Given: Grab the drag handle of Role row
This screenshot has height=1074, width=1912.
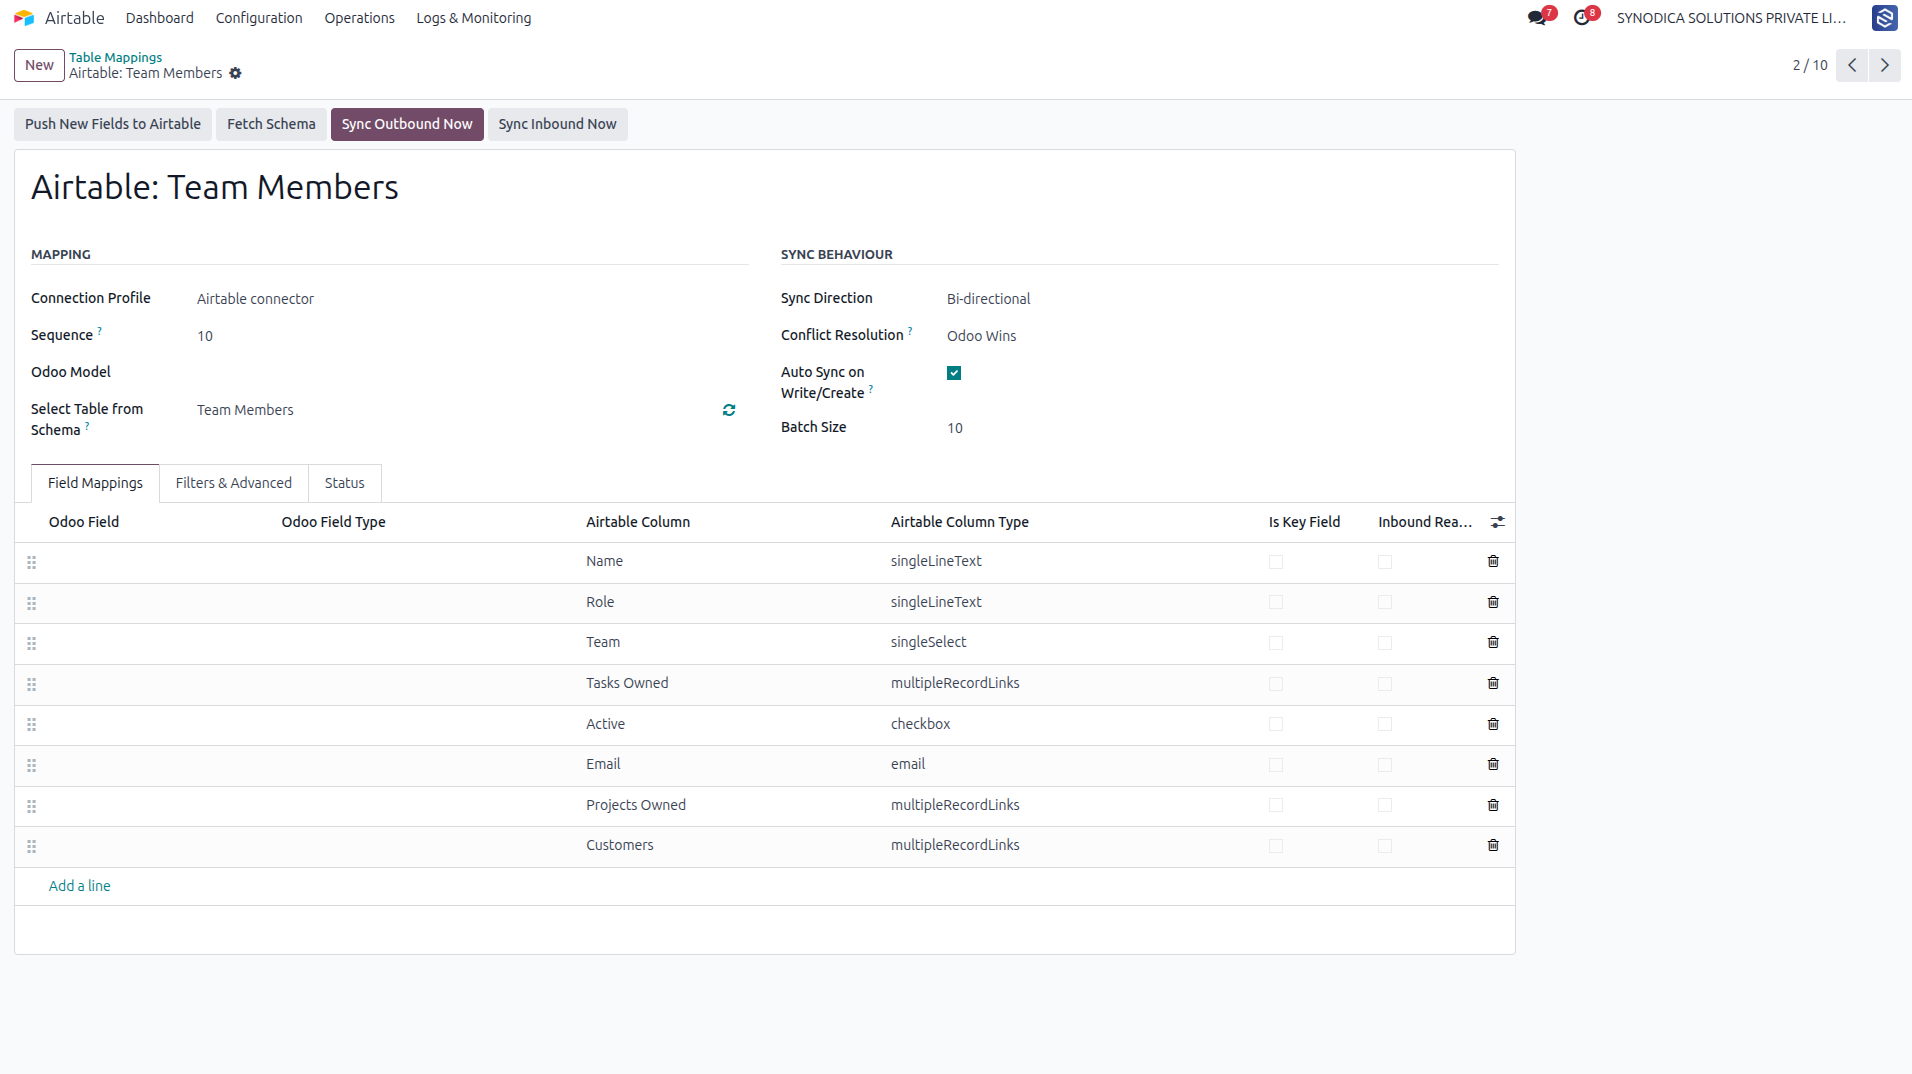Looking at the screenshot, I should (32, 603).
